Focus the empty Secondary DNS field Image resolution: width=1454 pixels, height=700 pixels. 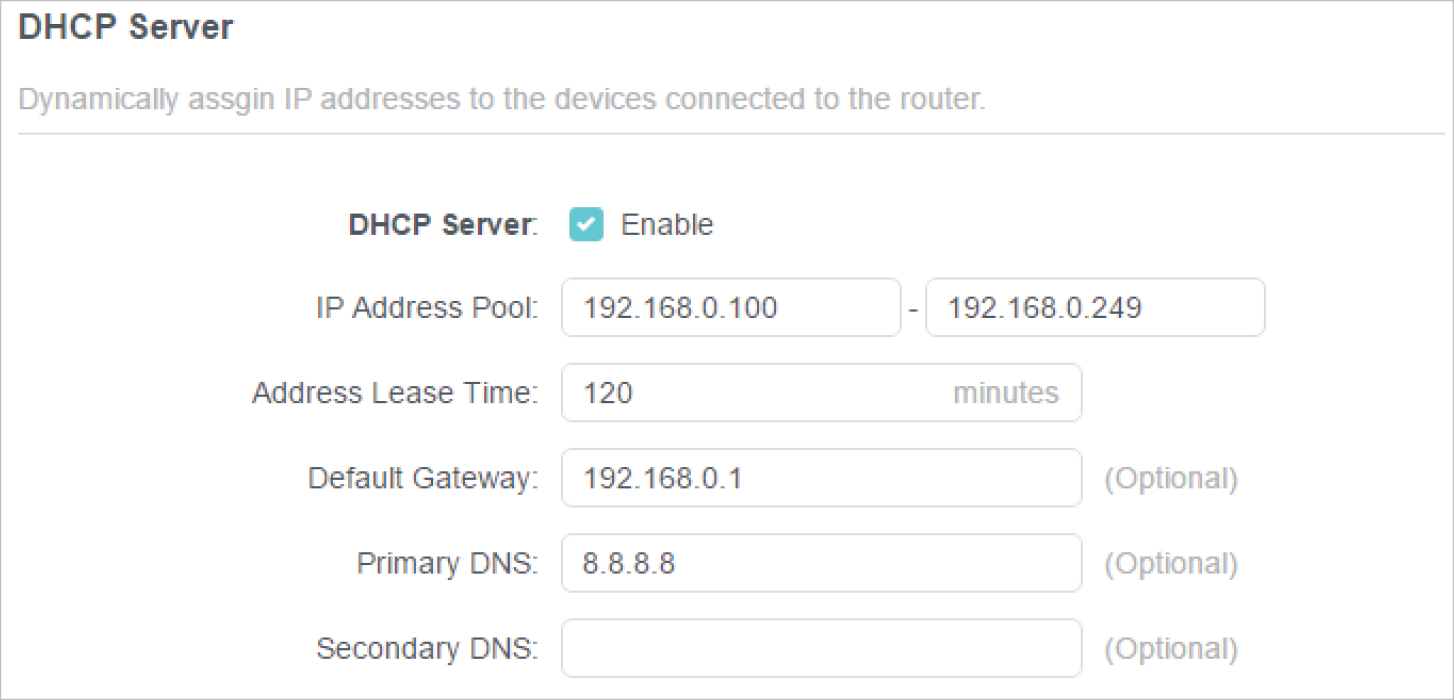coord(820,649)
